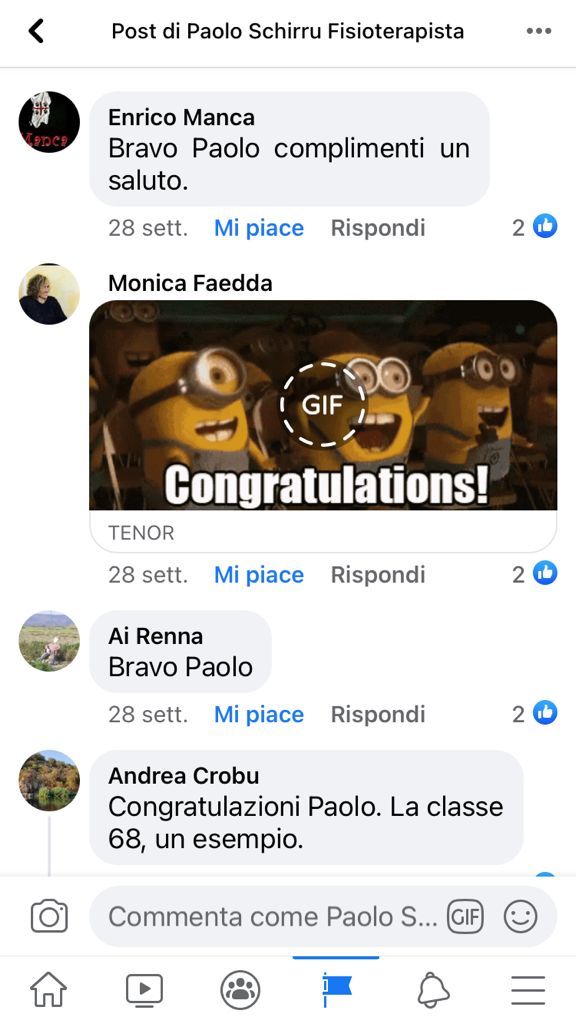Open the Video tab in the bottom bar
576x1024 pixels.
point(144,990)
